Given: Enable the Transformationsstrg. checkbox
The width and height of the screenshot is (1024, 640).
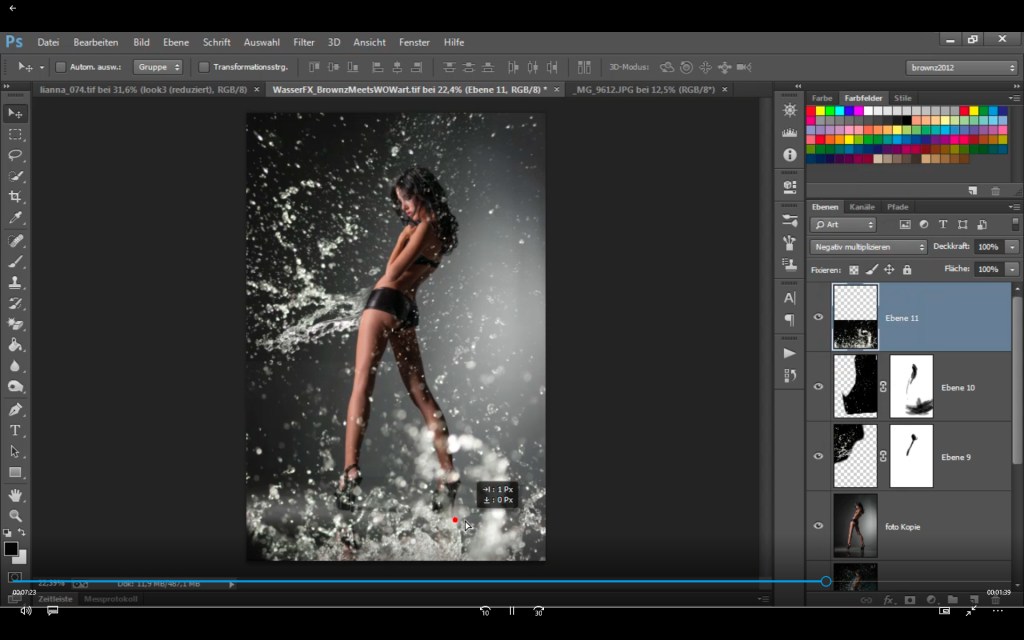Looking at the screenshot, I should click(204, 67).
